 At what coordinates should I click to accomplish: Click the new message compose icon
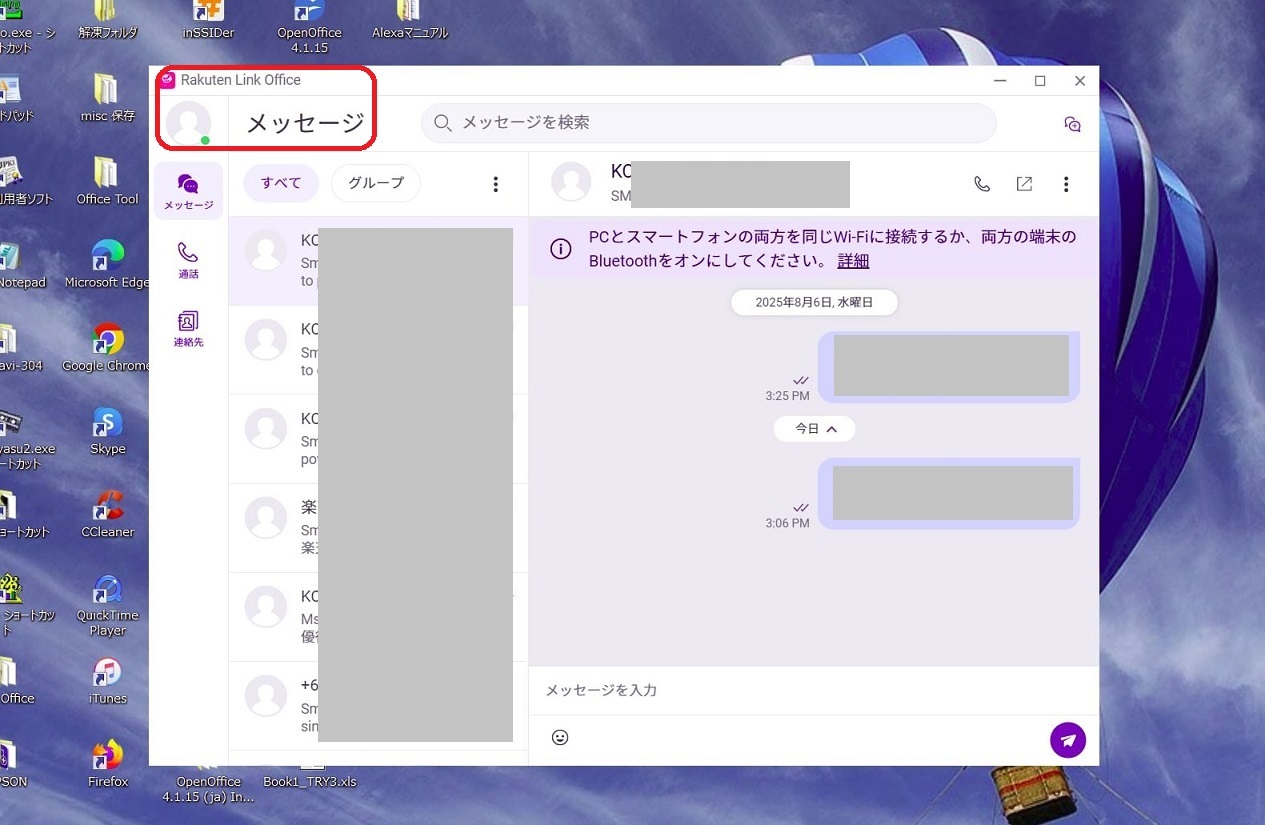pyautogui.click(x=1072, y=124)
